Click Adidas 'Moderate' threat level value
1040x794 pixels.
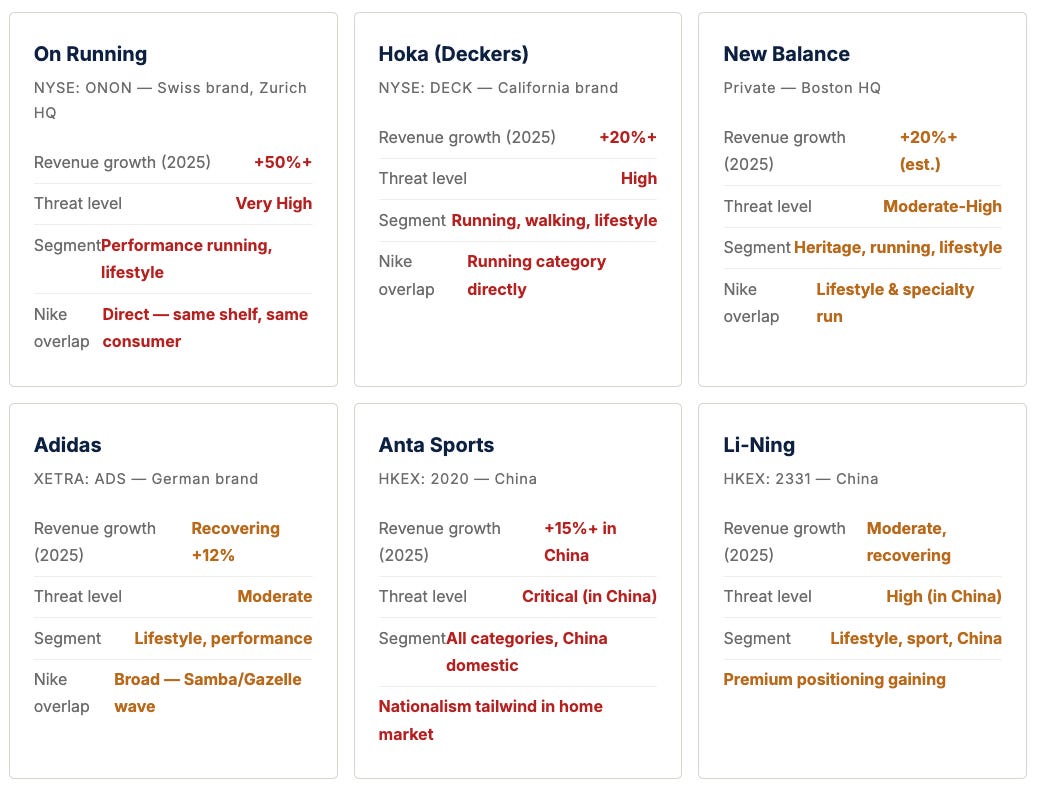pyautogui.click(x=275, y=596)
